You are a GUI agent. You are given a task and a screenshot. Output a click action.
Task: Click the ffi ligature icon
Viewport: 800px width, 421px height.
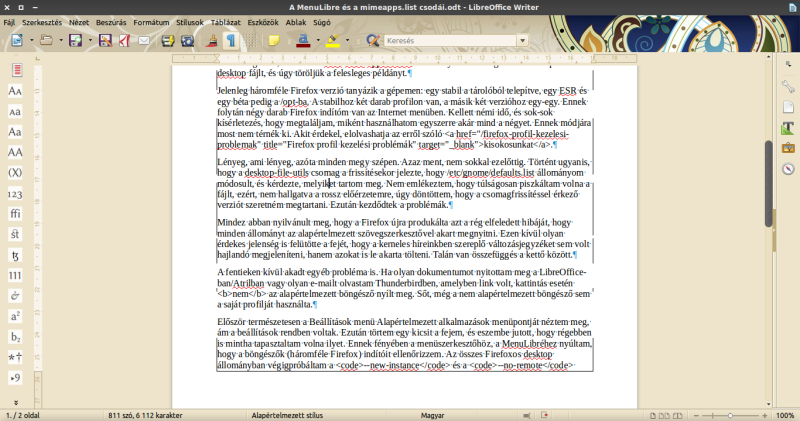[x=15, y=214]
